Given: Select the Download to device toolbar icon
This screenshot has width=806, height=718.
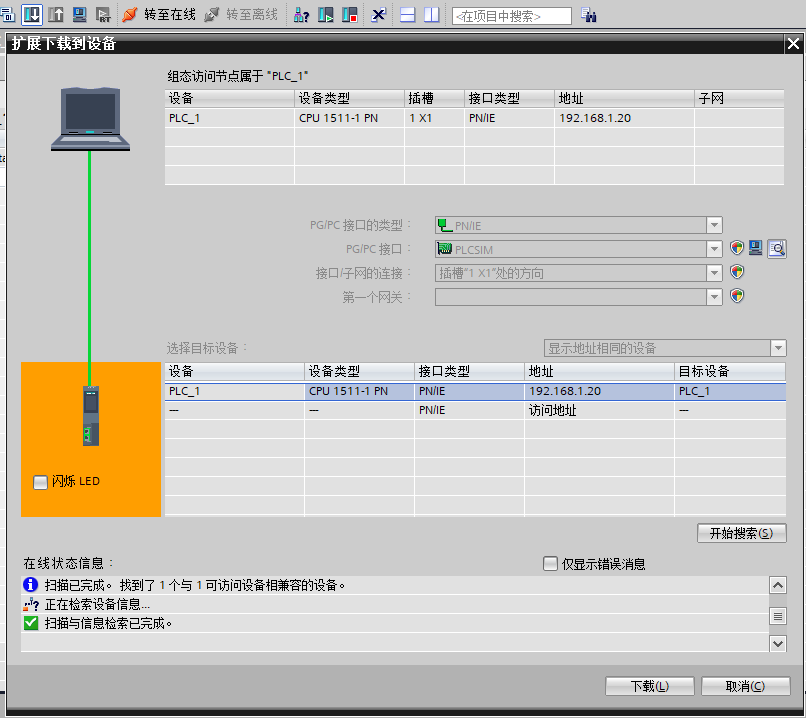Looking at the screenshot, I should click(x=31, y=15).
